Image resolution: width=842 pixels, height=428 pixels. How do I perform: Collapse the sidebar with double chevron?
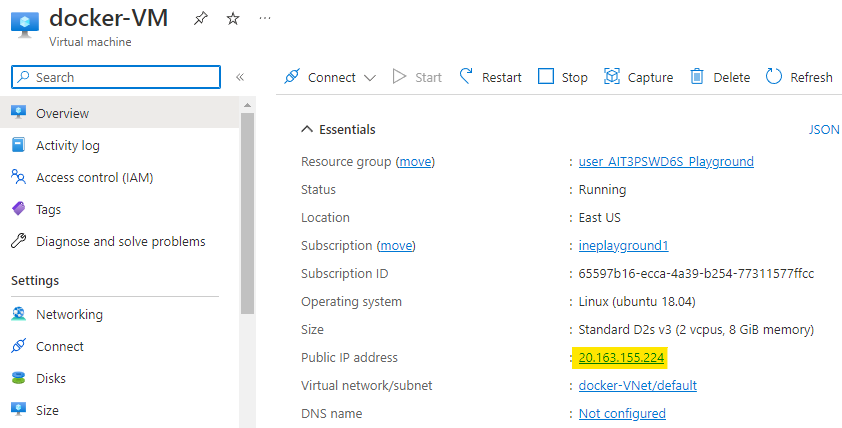[x=240, y=77]
